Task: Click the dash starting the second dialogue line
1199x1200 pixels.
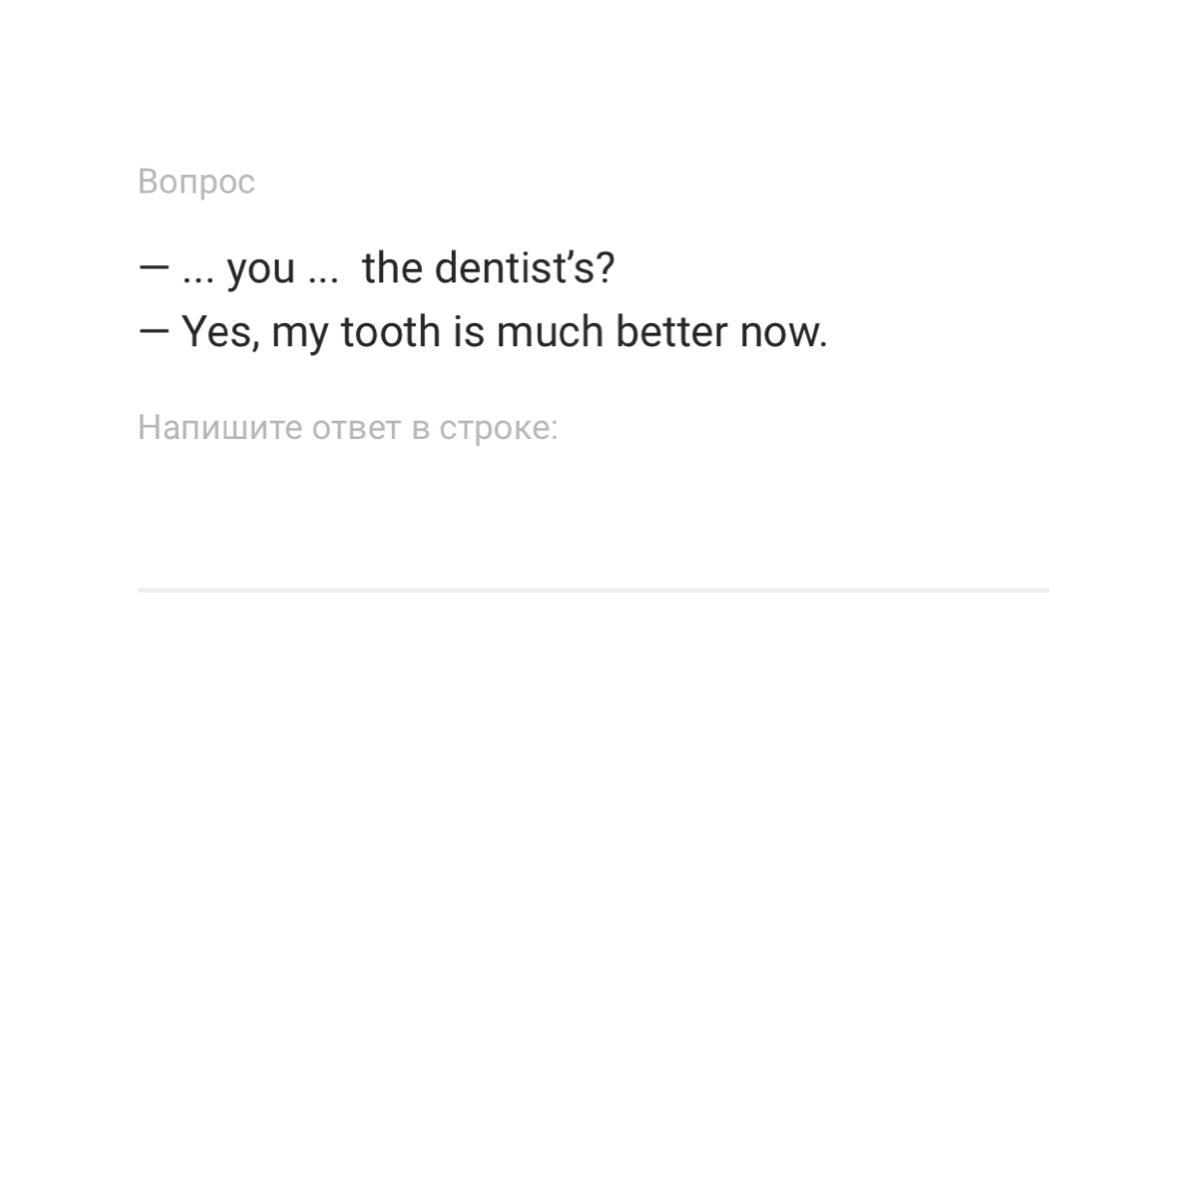Action: click(x=153, y=331)
